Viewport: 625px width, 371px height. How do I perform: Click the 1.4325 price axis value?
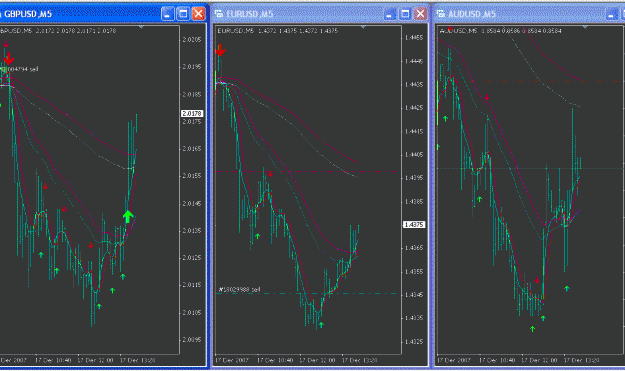point(414,342)
